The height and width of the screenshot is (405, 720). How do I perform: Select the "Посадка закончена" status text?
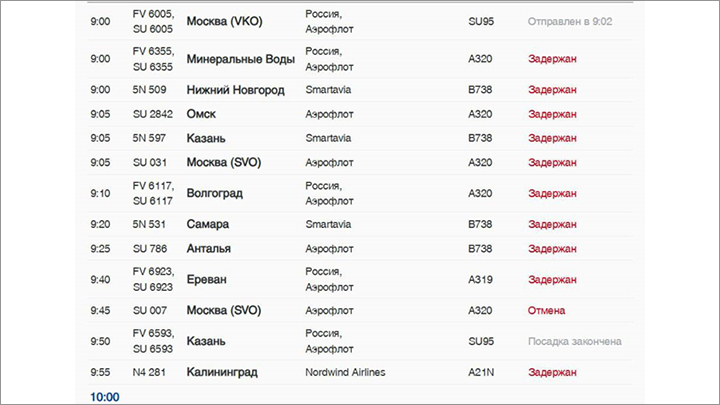pyautogui.click(x=574, y=341)
